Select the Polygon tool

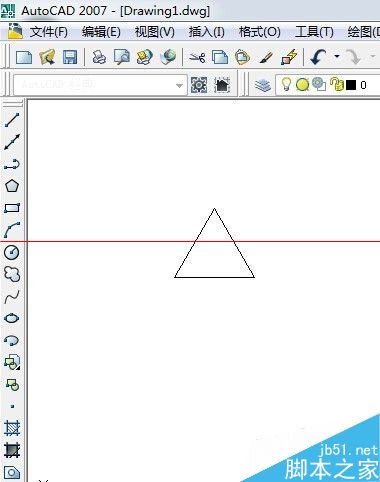12,186
